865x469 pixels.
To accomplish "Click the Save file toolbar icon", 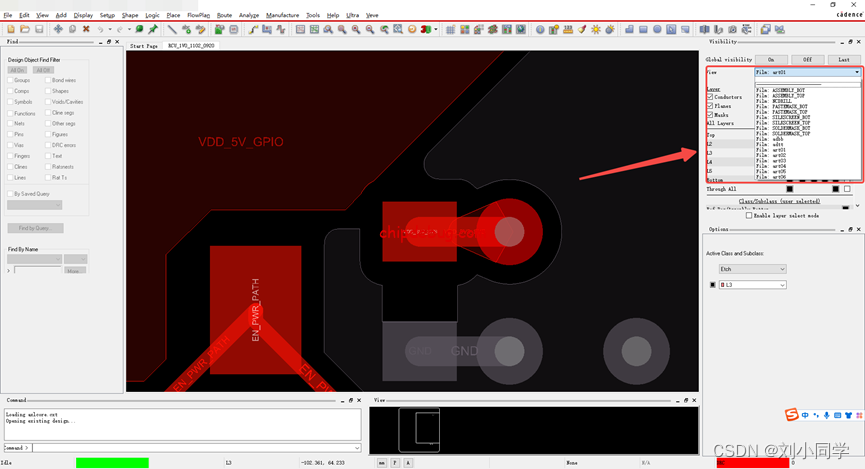I will coord(39,29).
